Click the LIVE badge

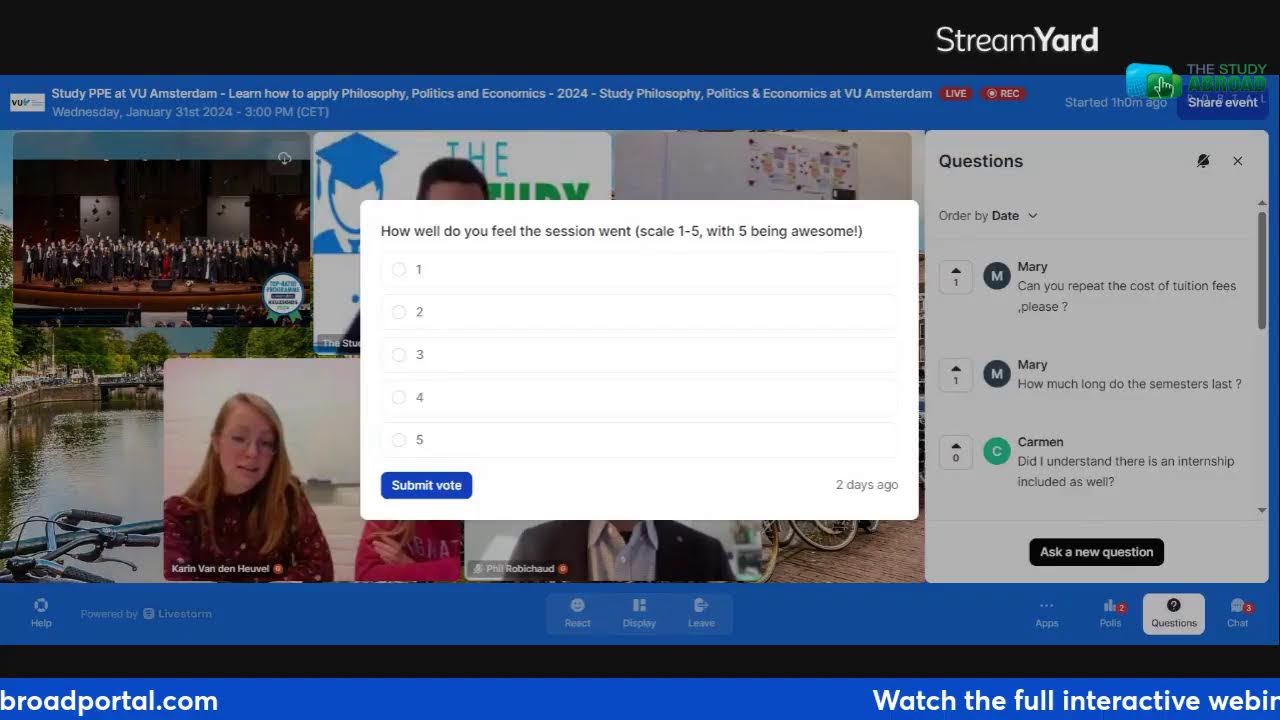tap(956, 94)
